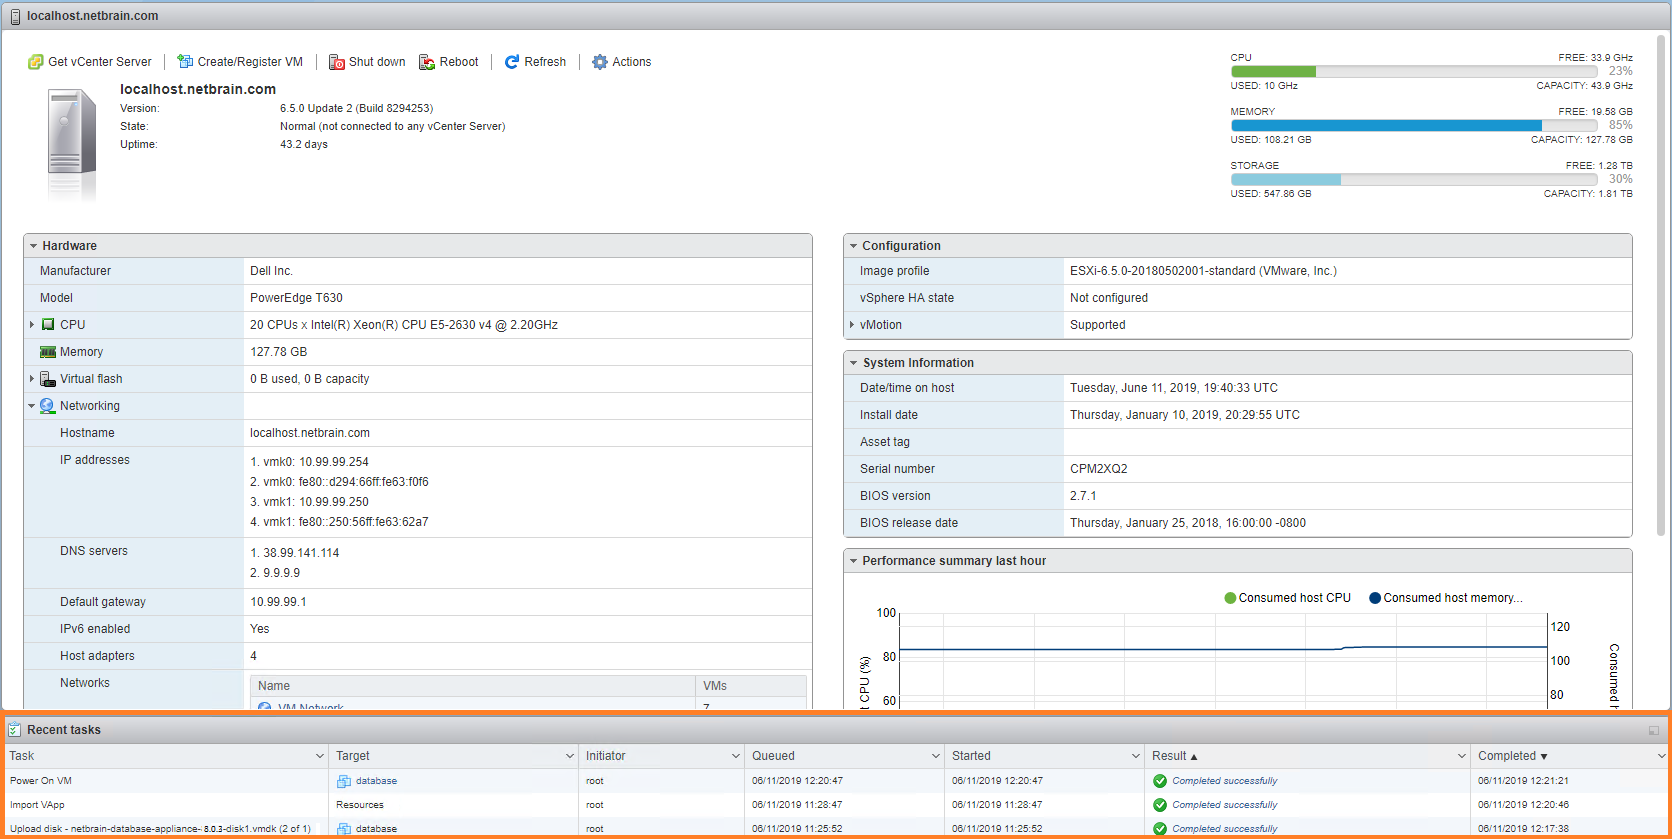Image resolution: width=1672 pixels, height=839 pixels.
Task: Click Resources target in Import VApp row
Action: pos(360,805)
